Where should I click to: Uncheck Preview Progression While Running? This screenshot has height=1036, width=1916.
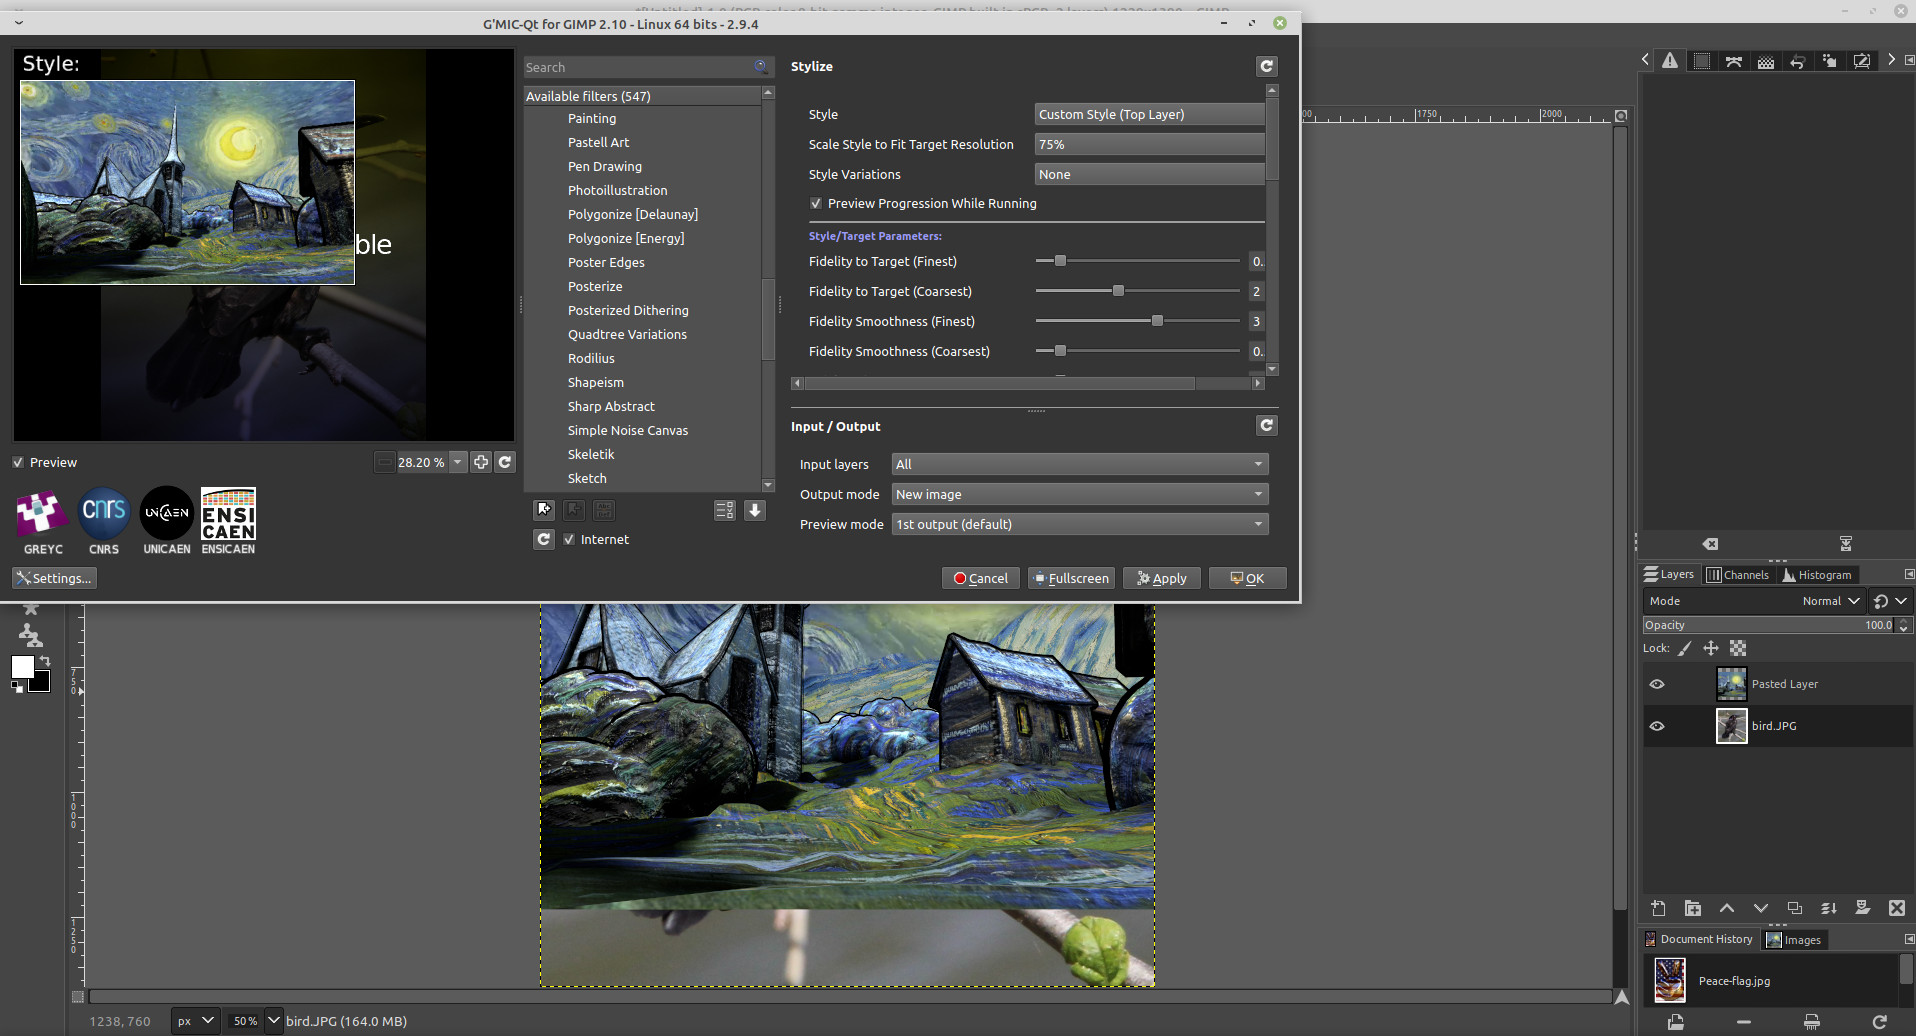point(816,203)
